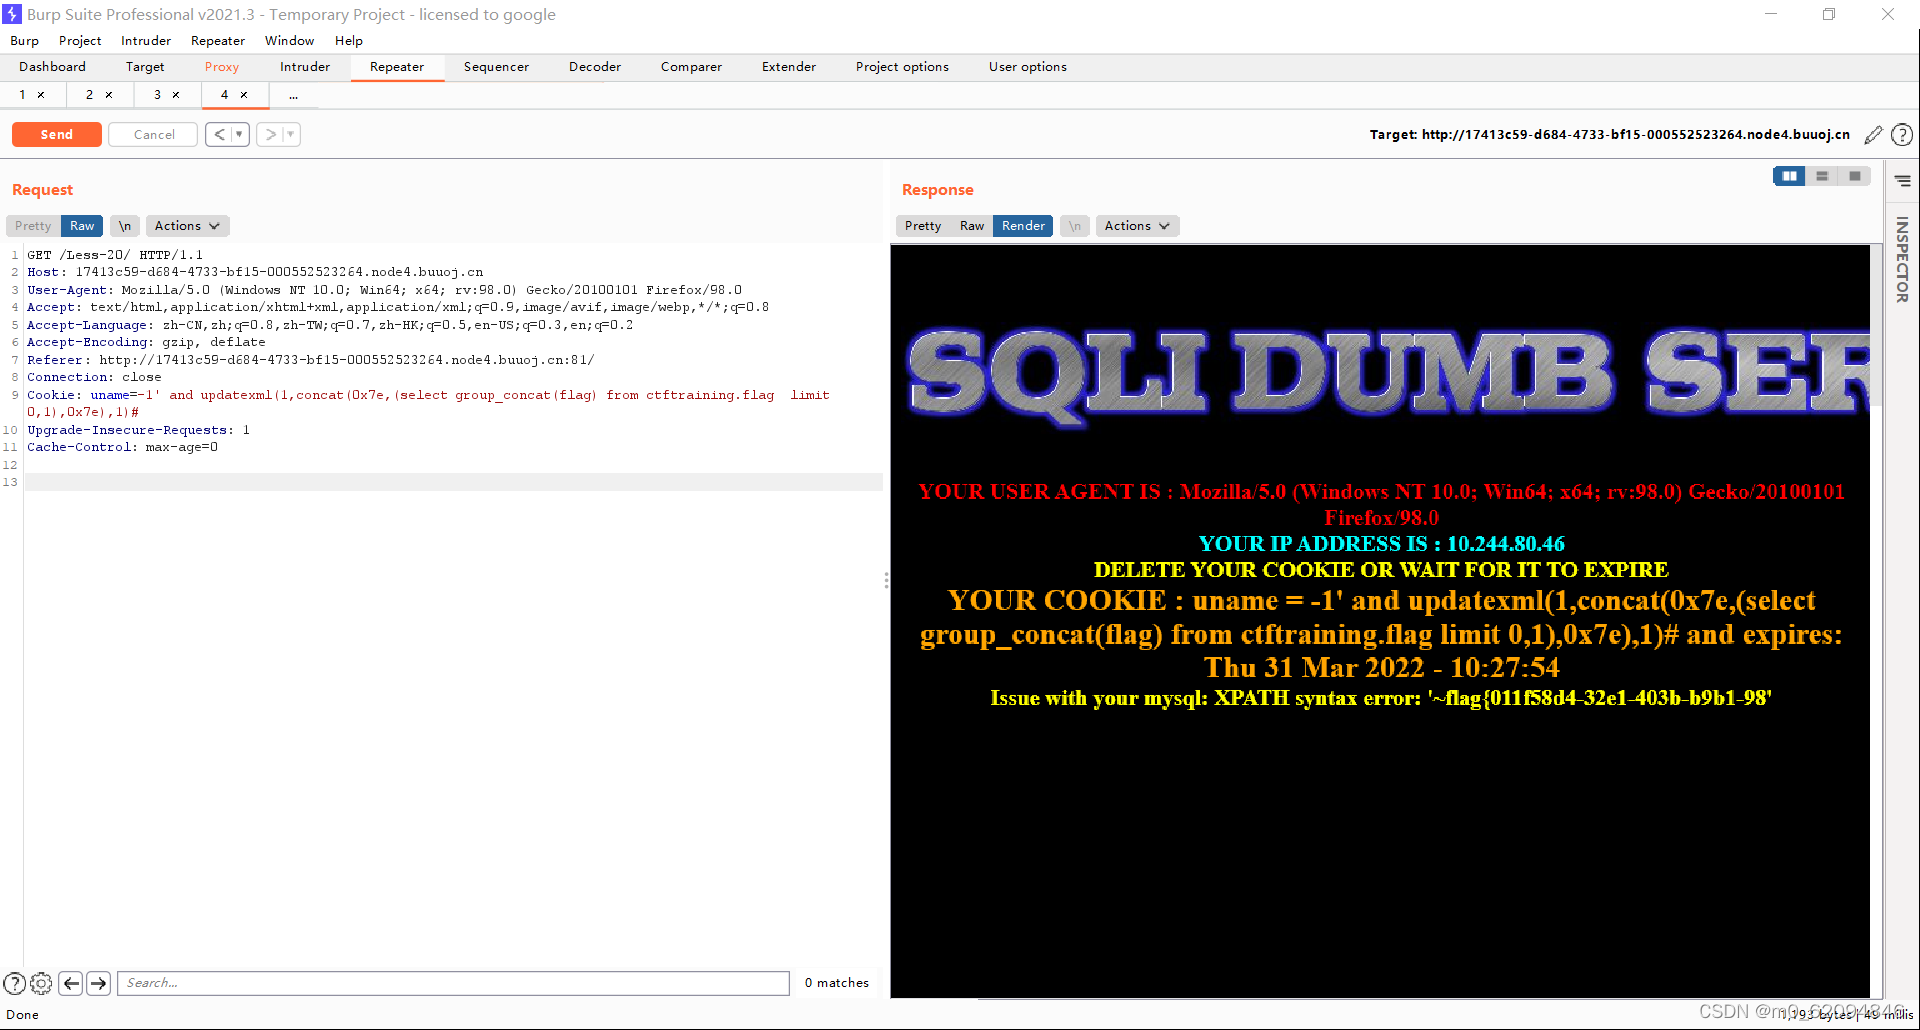Click the GET /Less-20/ request line
The width and height of the screenshot is (1920, 1030).
coord(115,255)
